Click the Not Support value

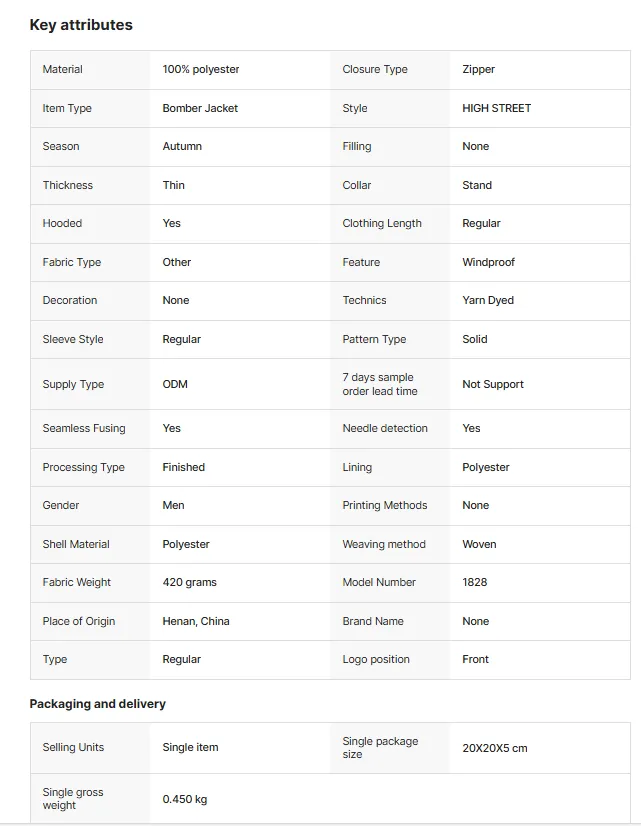tap(493, 384)
